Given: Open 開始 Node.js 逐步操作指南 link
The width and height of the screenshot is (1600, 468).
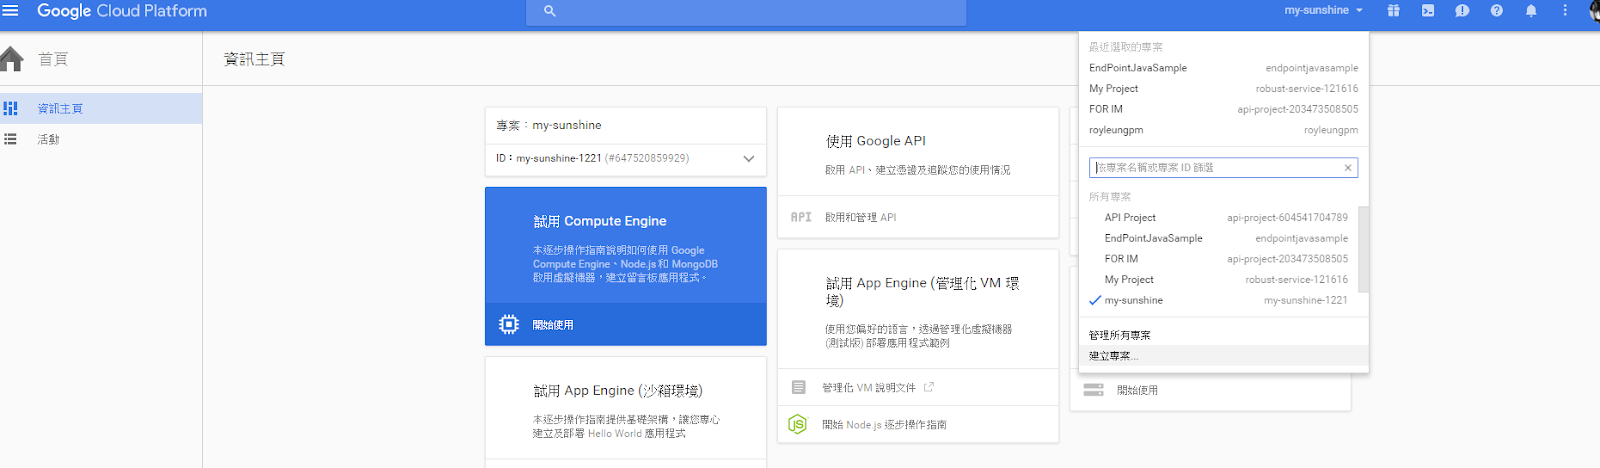Looking at the screenshot, I should (884, 425).
